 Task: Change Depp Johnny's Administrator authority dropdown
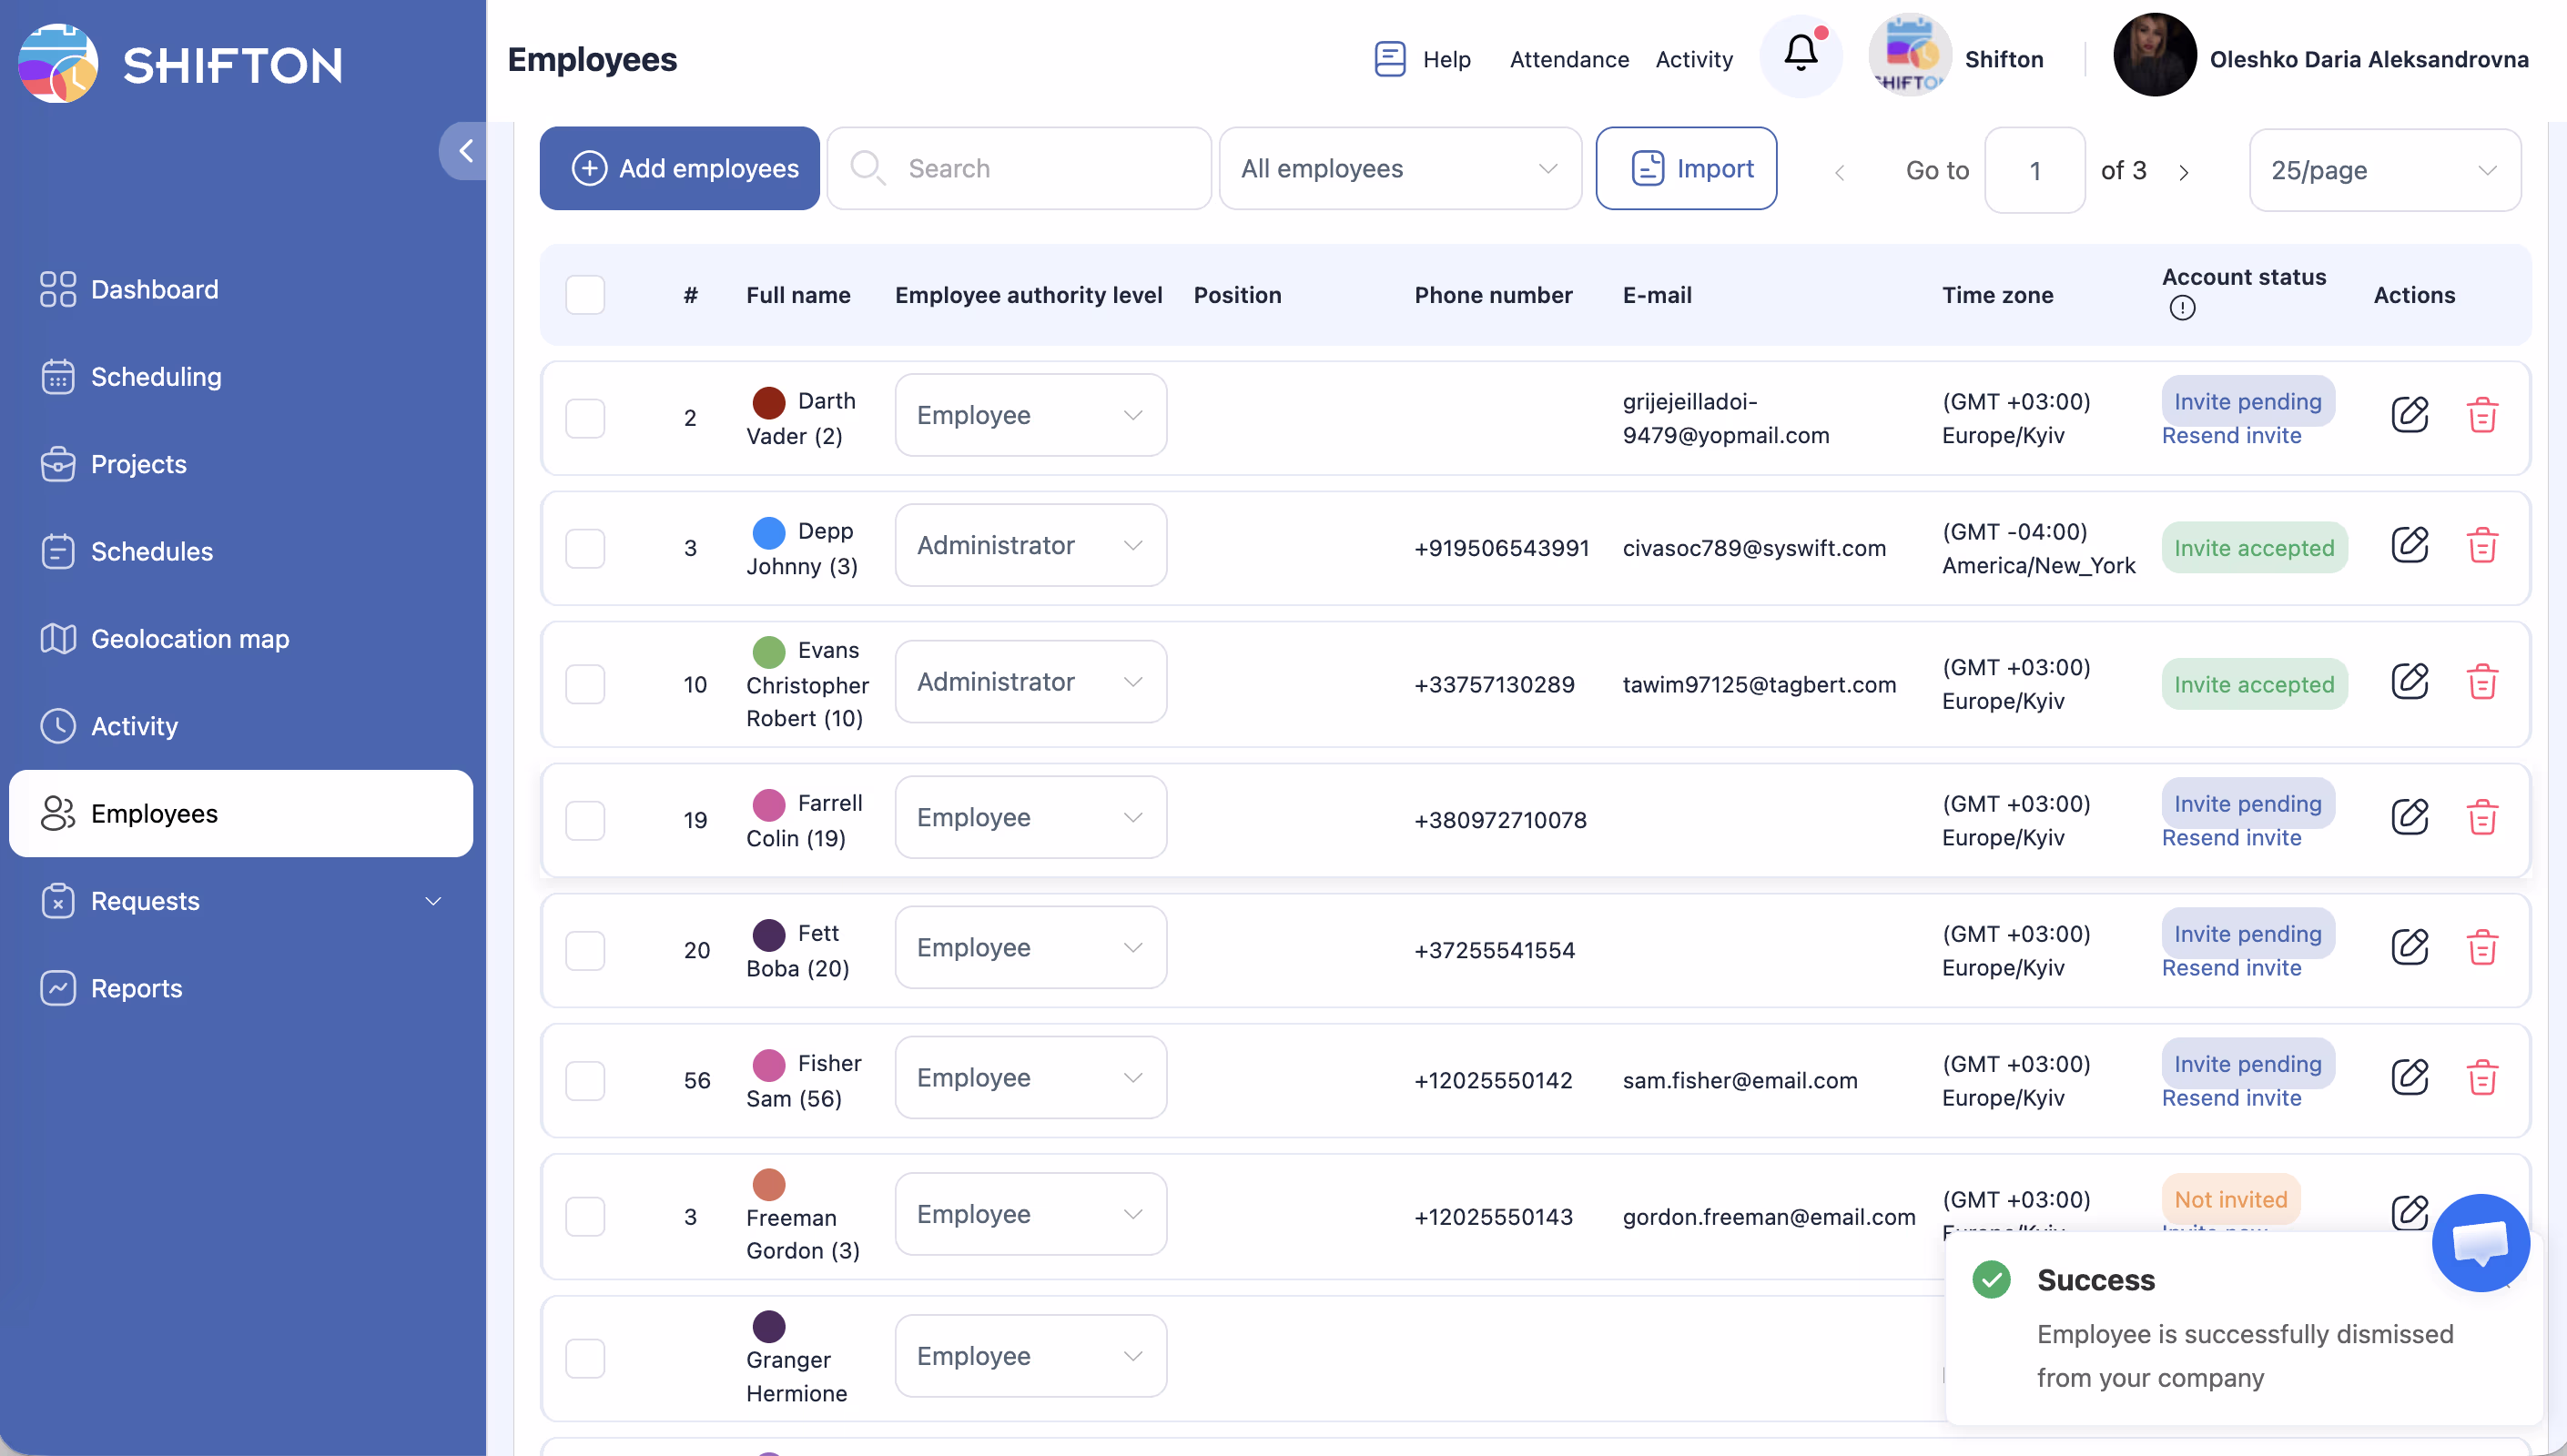pyautogui.click(x=1030, y=546)
